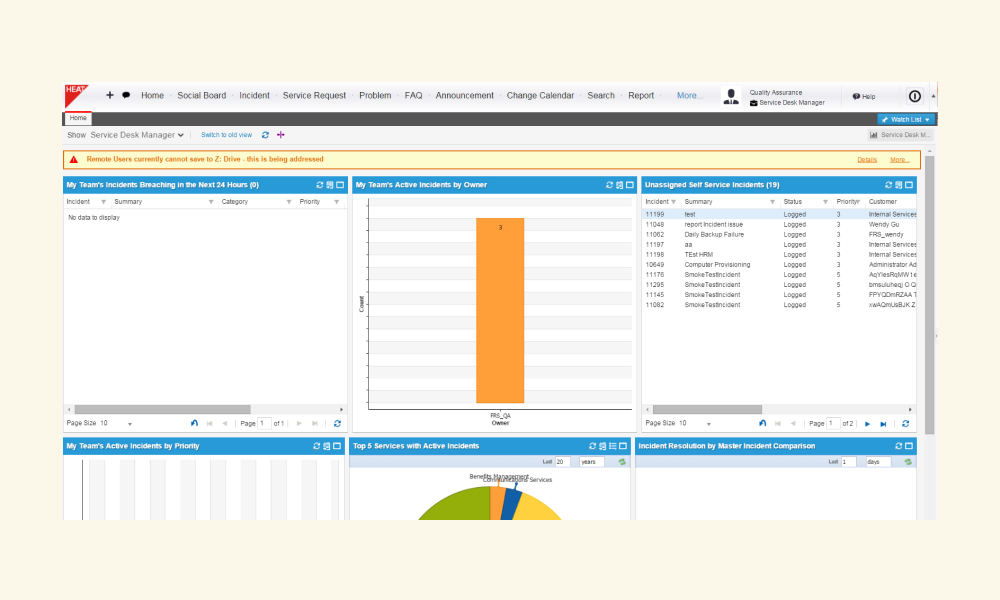Click the HEAT logo
Screen dimensions: 1000x600
click(x=76, y=96)
